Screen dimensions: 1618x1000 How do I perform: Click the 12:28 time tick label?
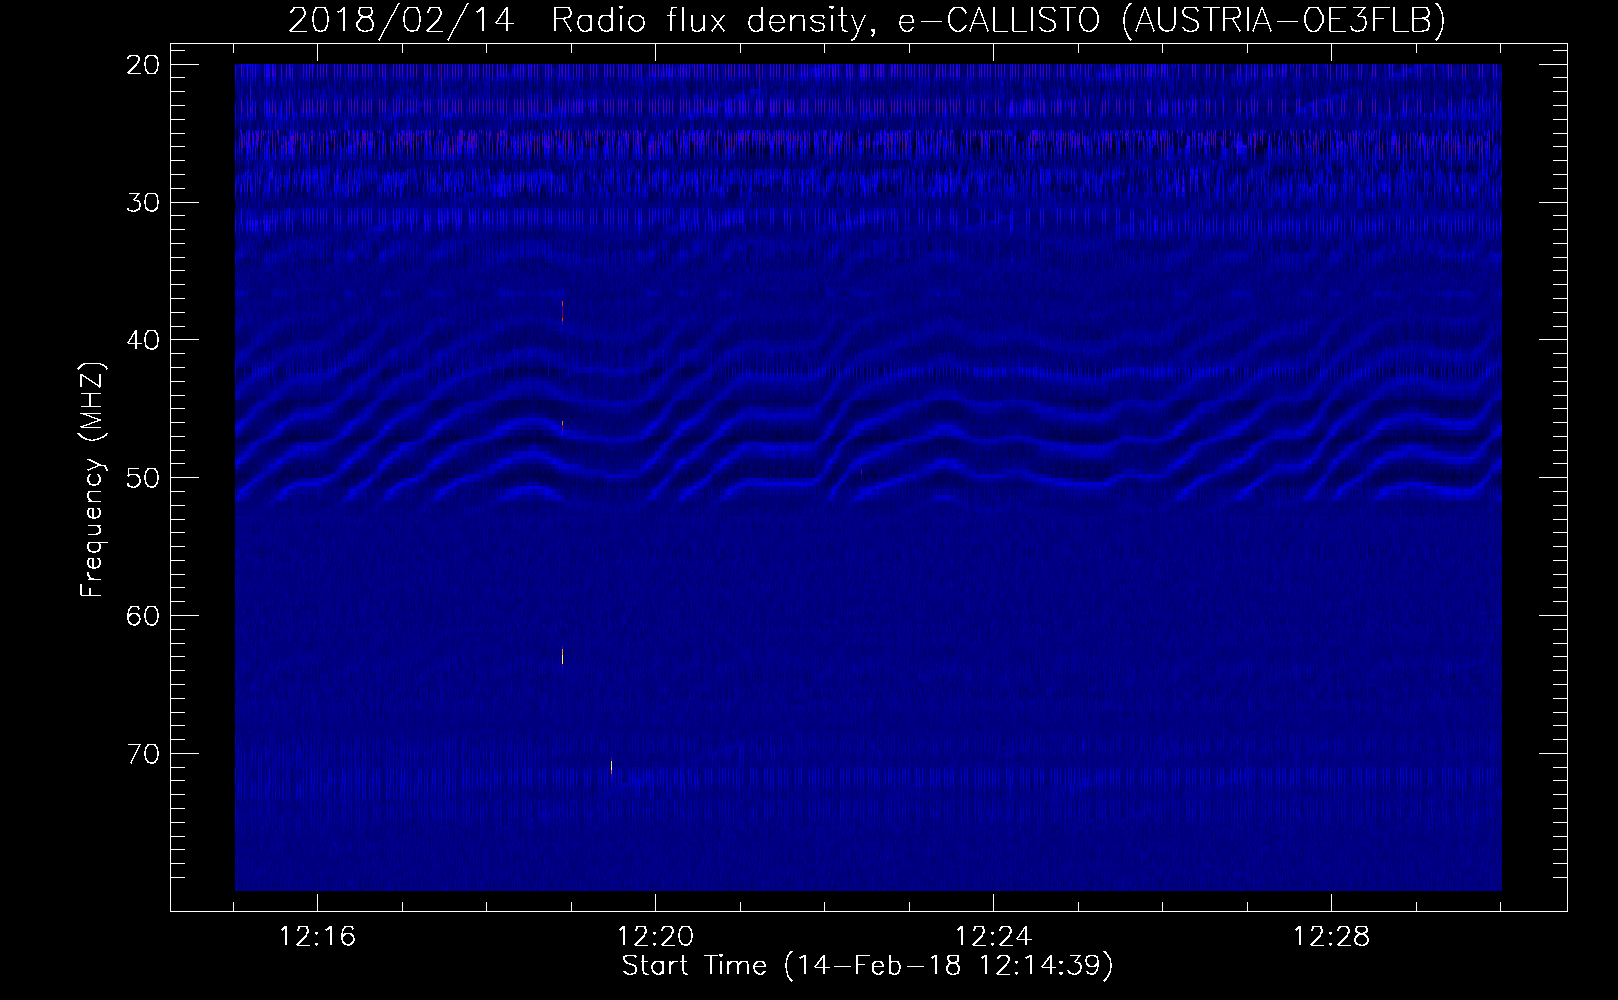[1332, 937]
